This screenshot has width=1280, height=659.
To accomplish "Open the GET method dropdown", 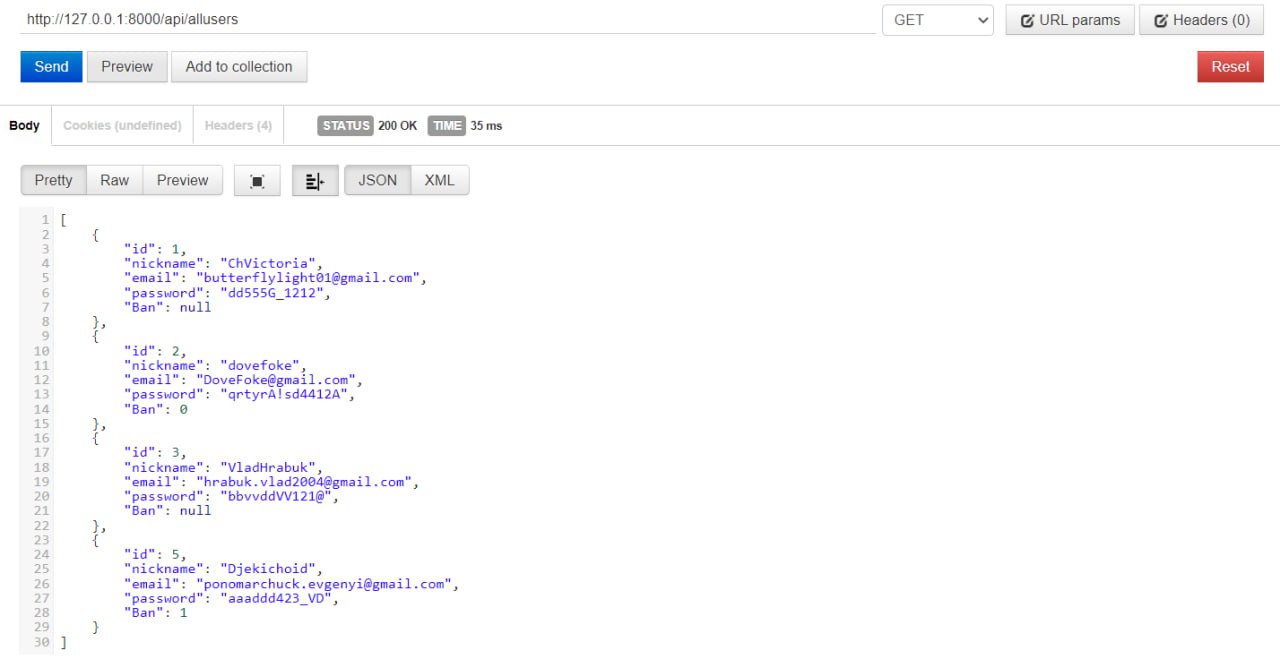I will [x=937, y=20].
